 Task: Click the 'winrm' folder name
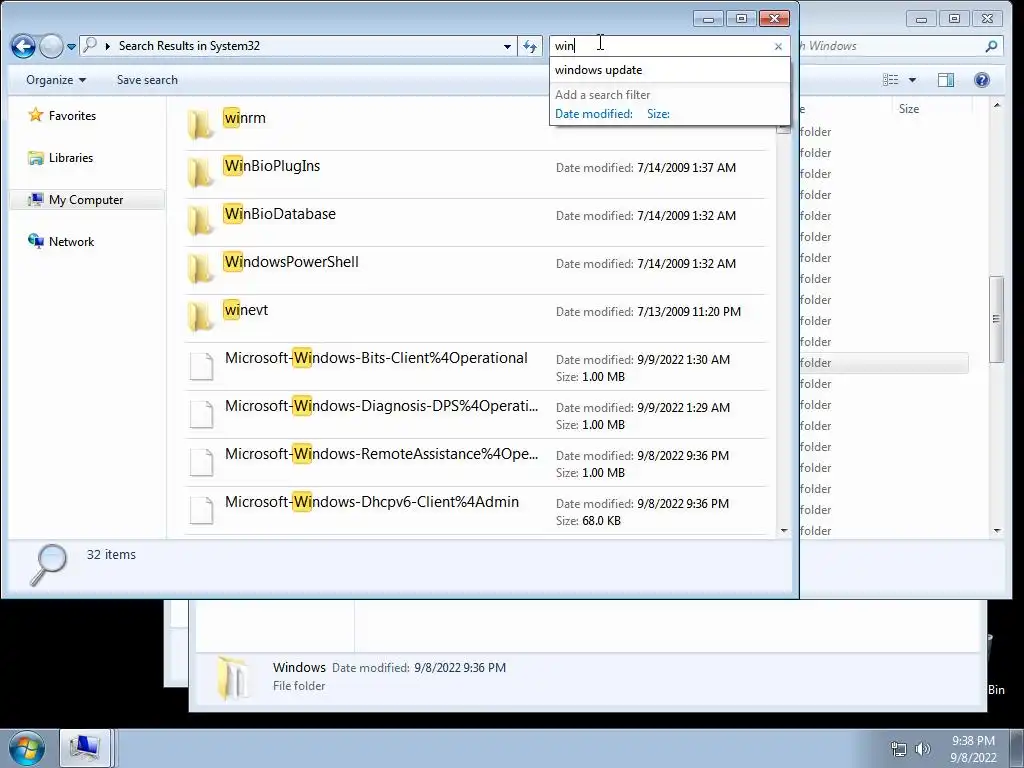tap(245, 118)
